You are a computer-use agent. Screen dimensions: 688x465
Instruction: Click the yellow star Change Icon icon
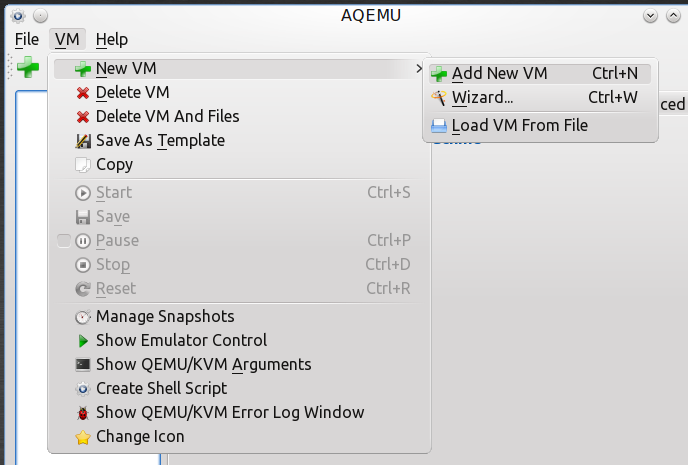tap(82, 437)
